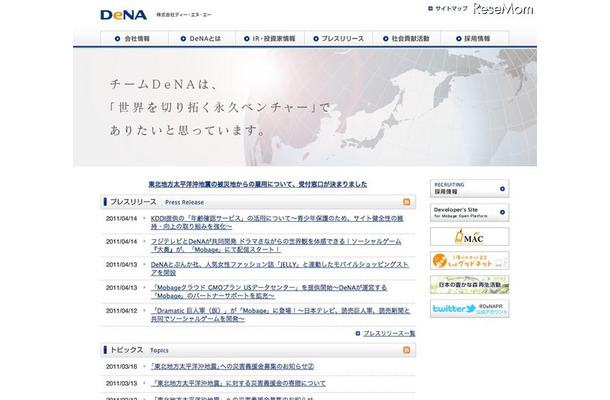The image size is (610, 400).
Task: Open the KDDI 年齢確認サービス press release
Action: 277,222
